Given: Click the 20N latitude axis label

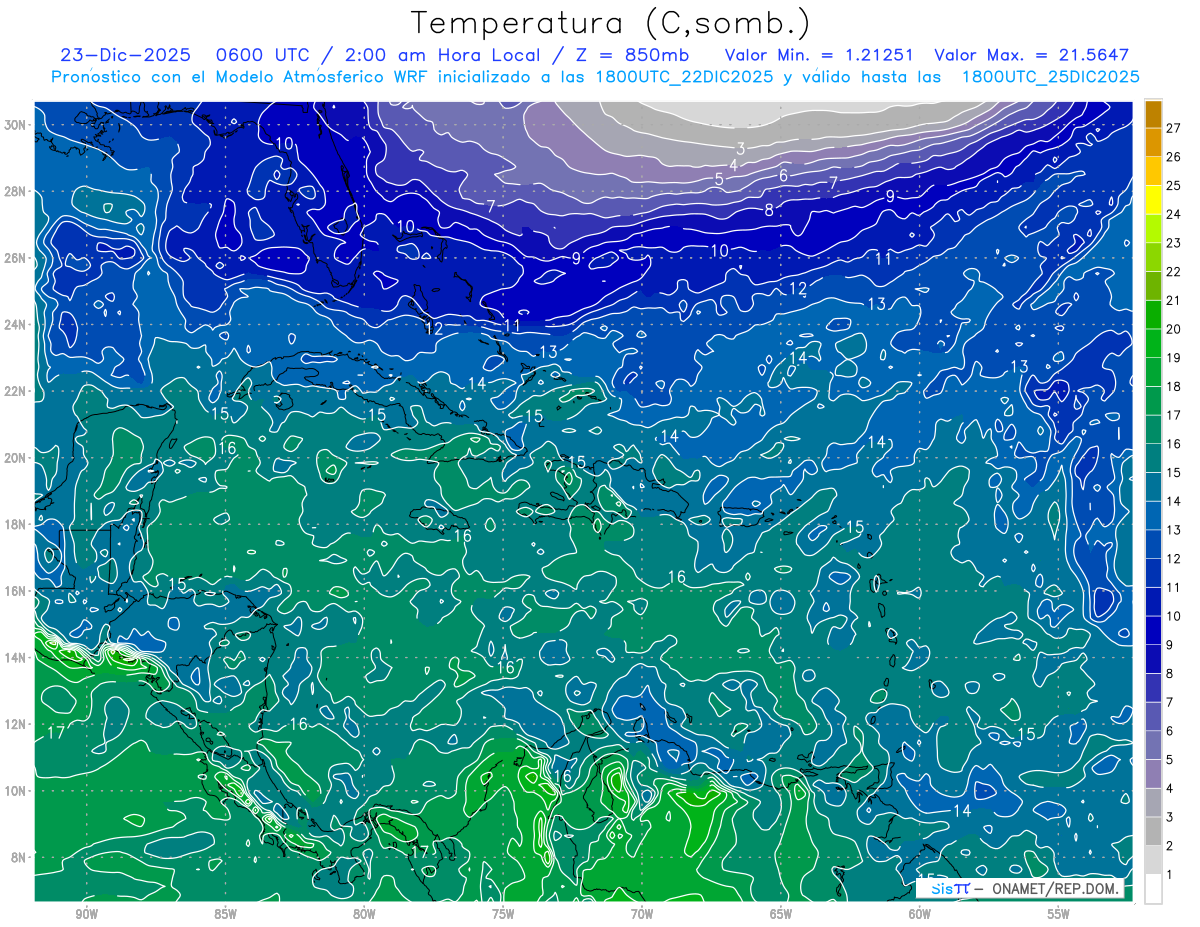Looking at the screenshot, I should point(14,457).
